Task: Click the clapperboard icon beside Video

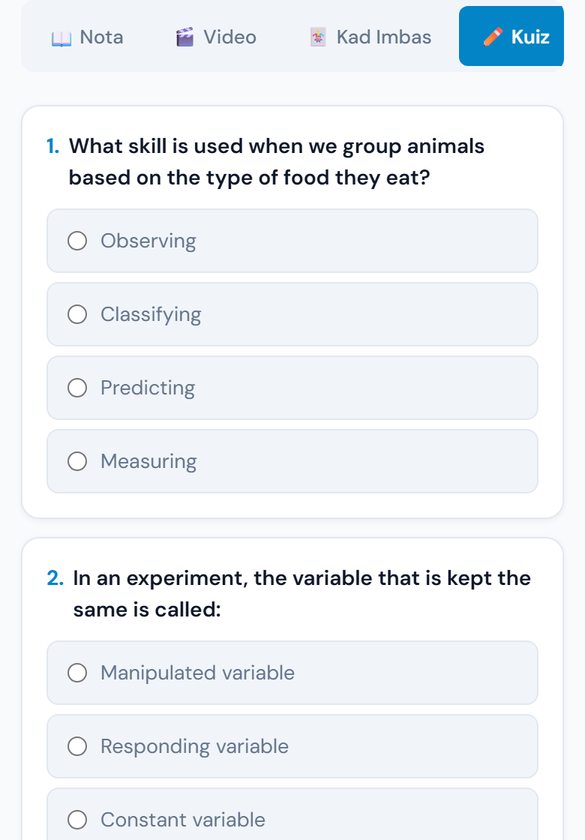Action: point(185,38)
